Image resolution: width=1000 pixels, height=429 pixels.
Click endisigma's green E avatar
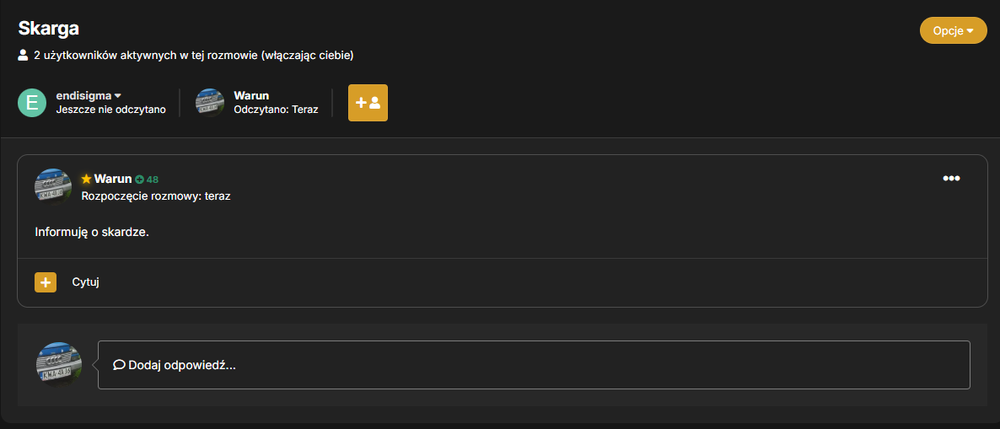click(32, 103)
